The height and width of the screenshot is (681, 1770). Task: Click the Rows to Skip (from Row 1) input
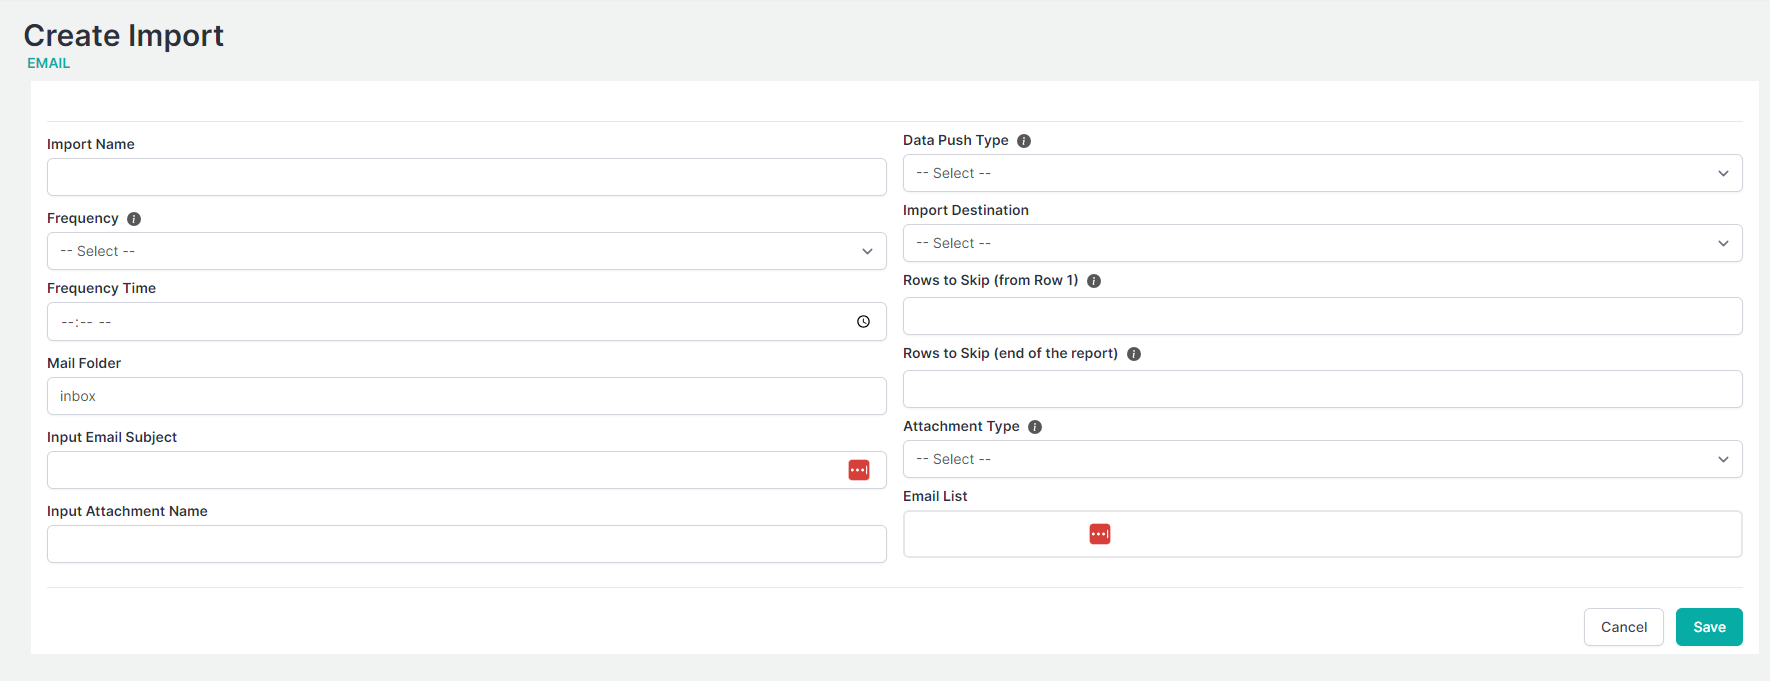point(1322,316)
